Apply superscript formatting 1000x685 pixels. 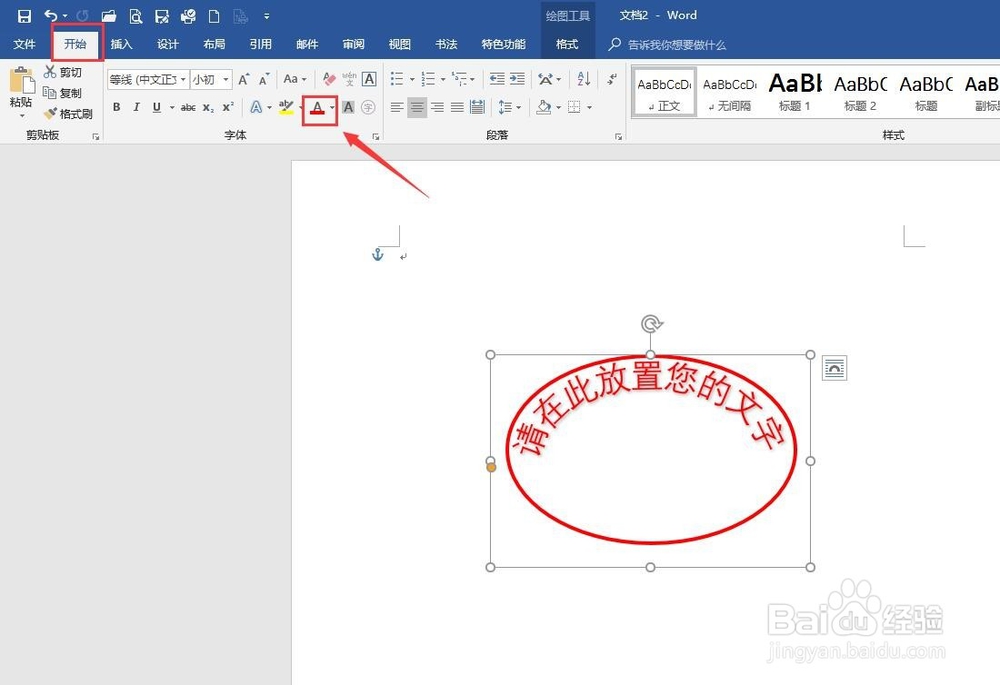click(226, 107)
